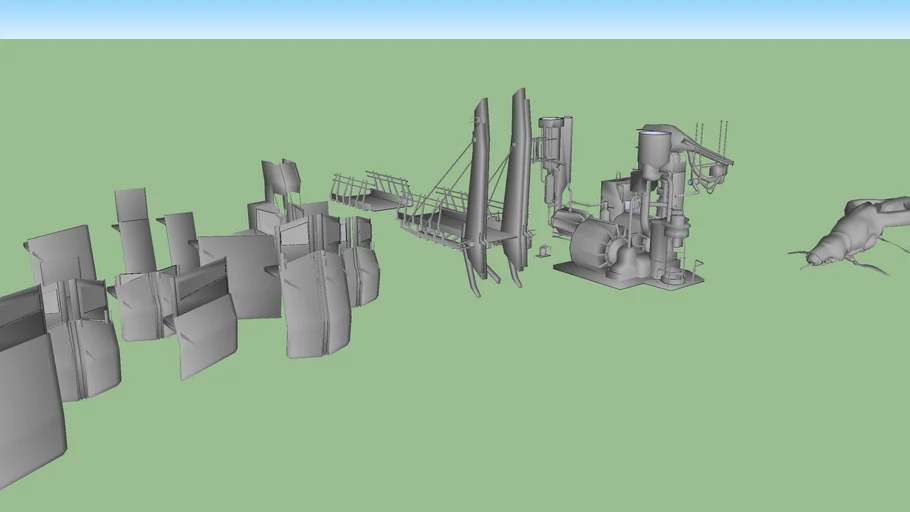Click the tilted flat panel at far left

click(x=60, y=255)
